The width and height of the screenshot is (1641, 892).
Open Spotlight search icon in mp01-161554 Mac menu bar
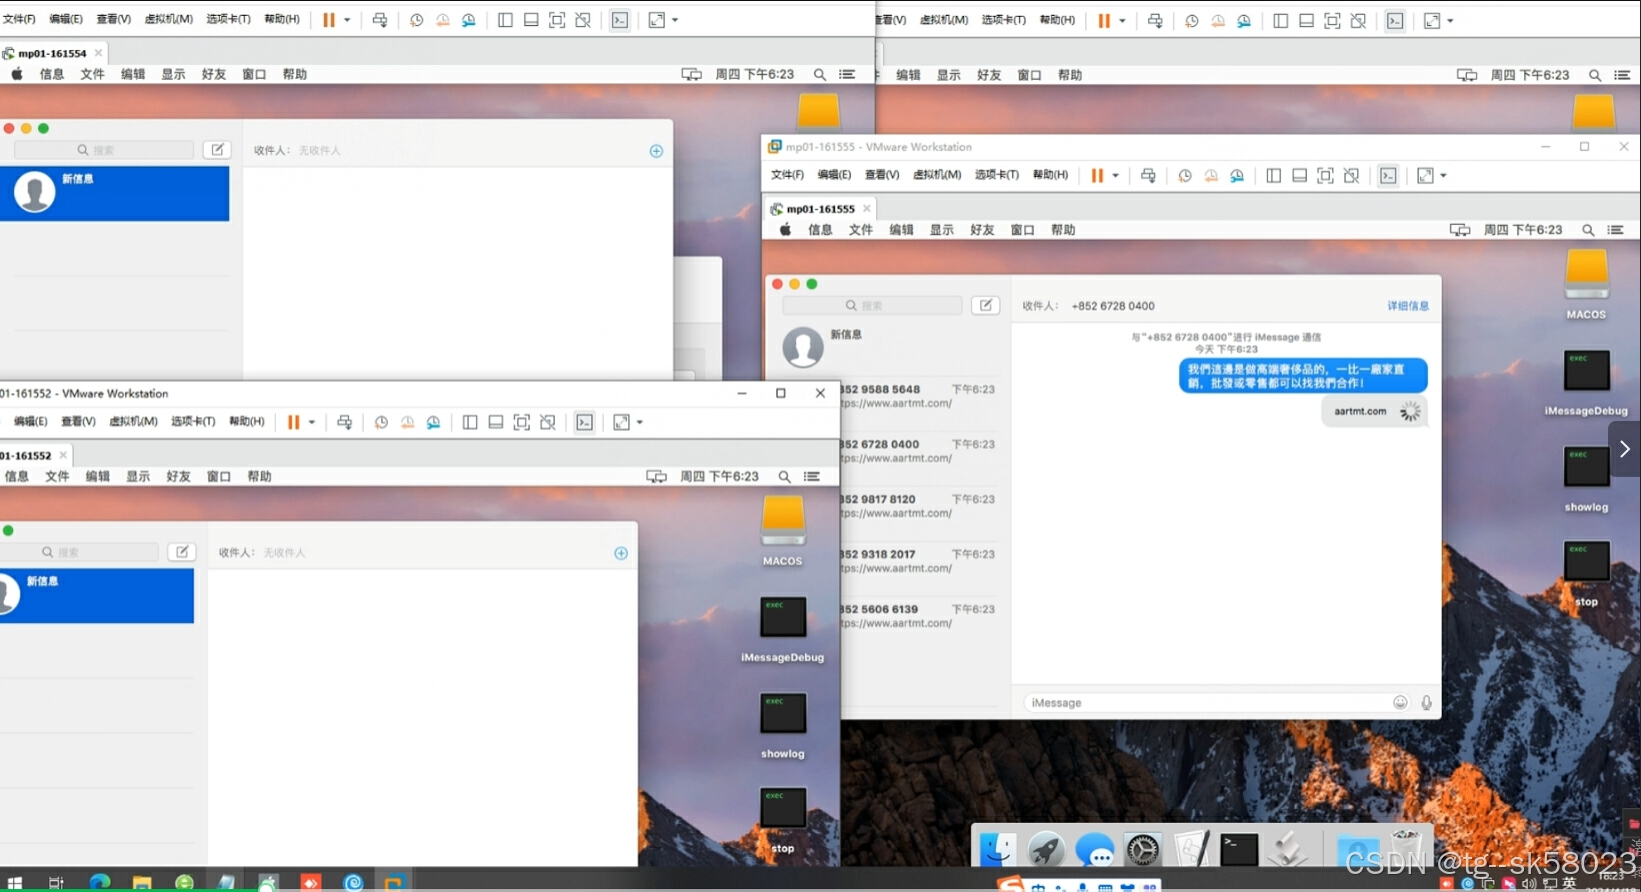820,74
